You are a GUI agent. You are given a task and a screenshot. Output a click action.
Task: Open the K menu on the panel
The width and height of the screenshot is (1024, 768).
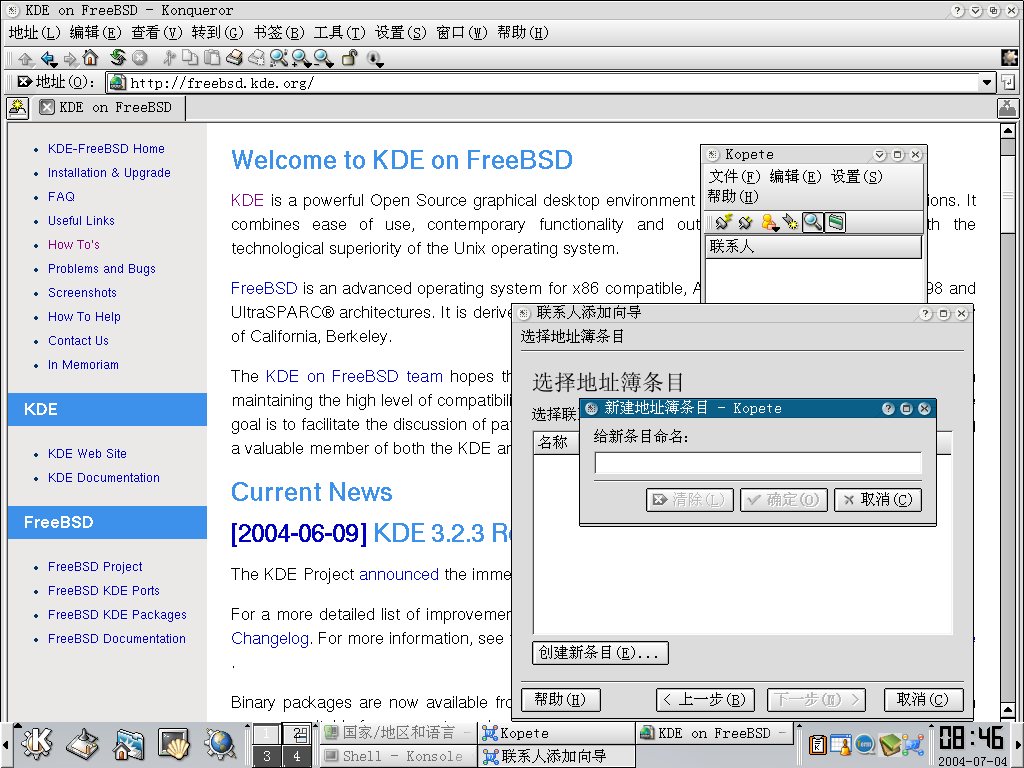pos(37,744)
